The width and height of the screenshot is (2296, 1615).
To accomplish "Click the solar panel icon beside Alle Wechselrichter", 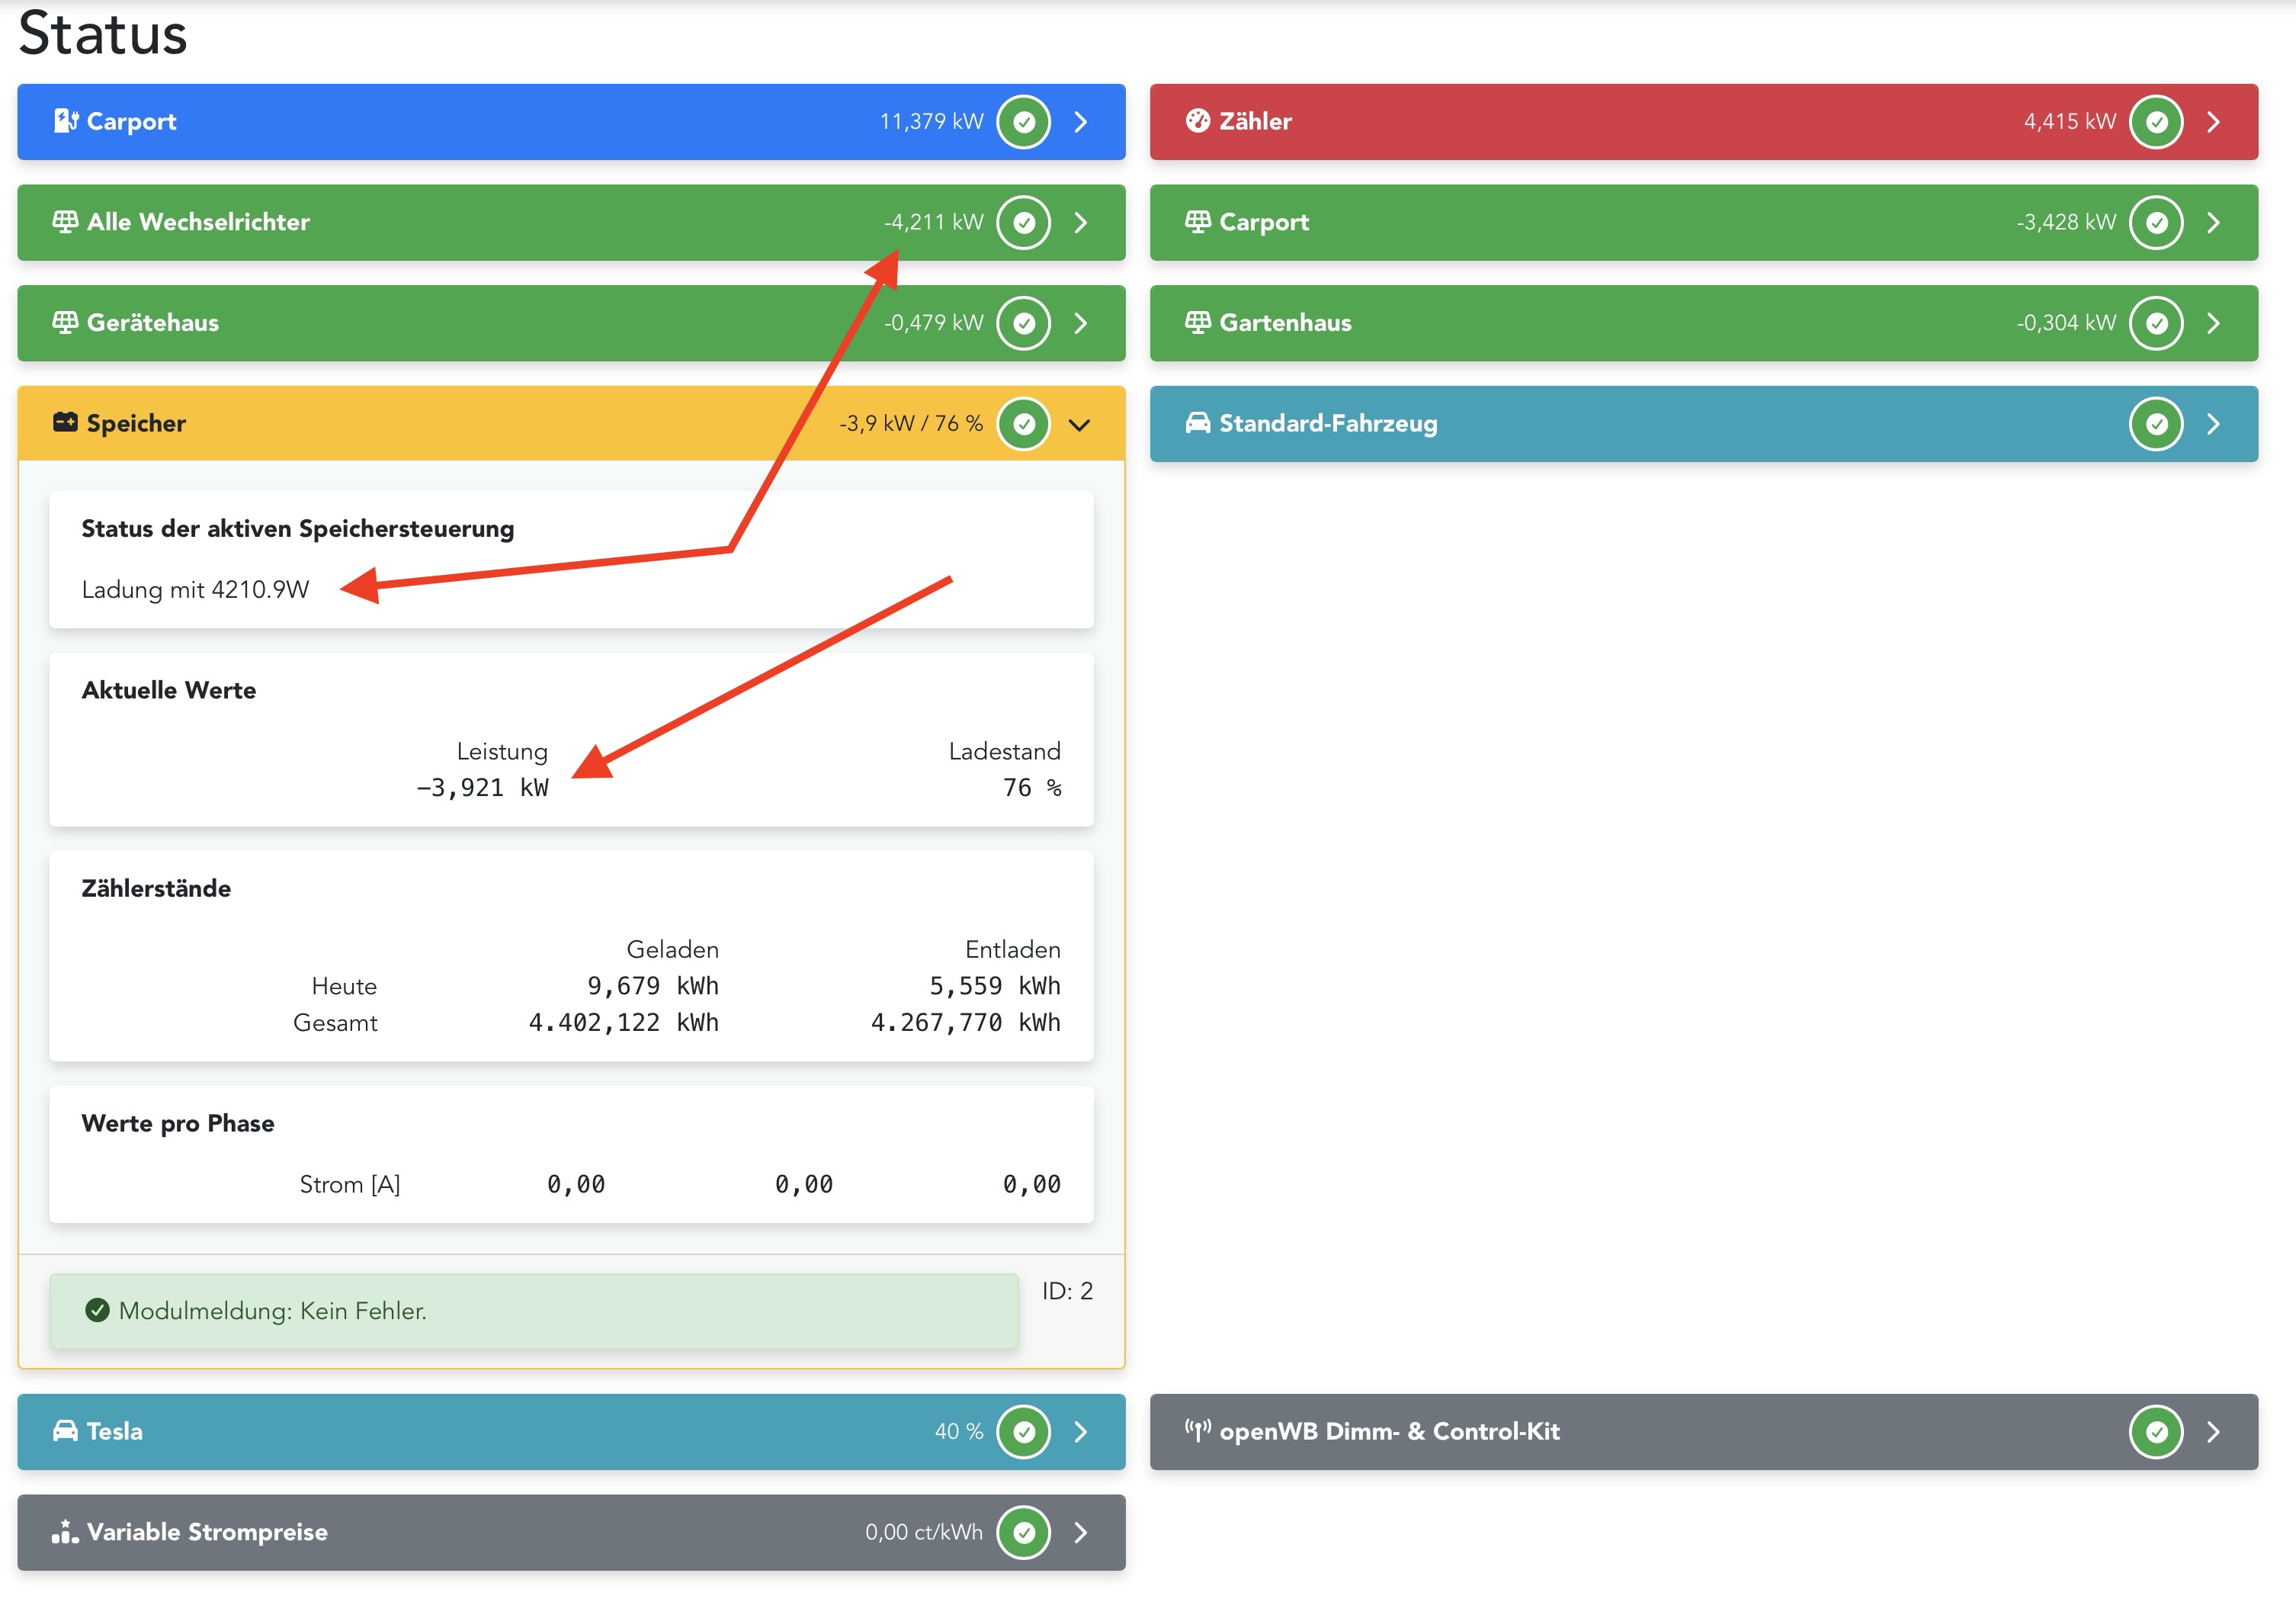I will [x=65, y=222].
